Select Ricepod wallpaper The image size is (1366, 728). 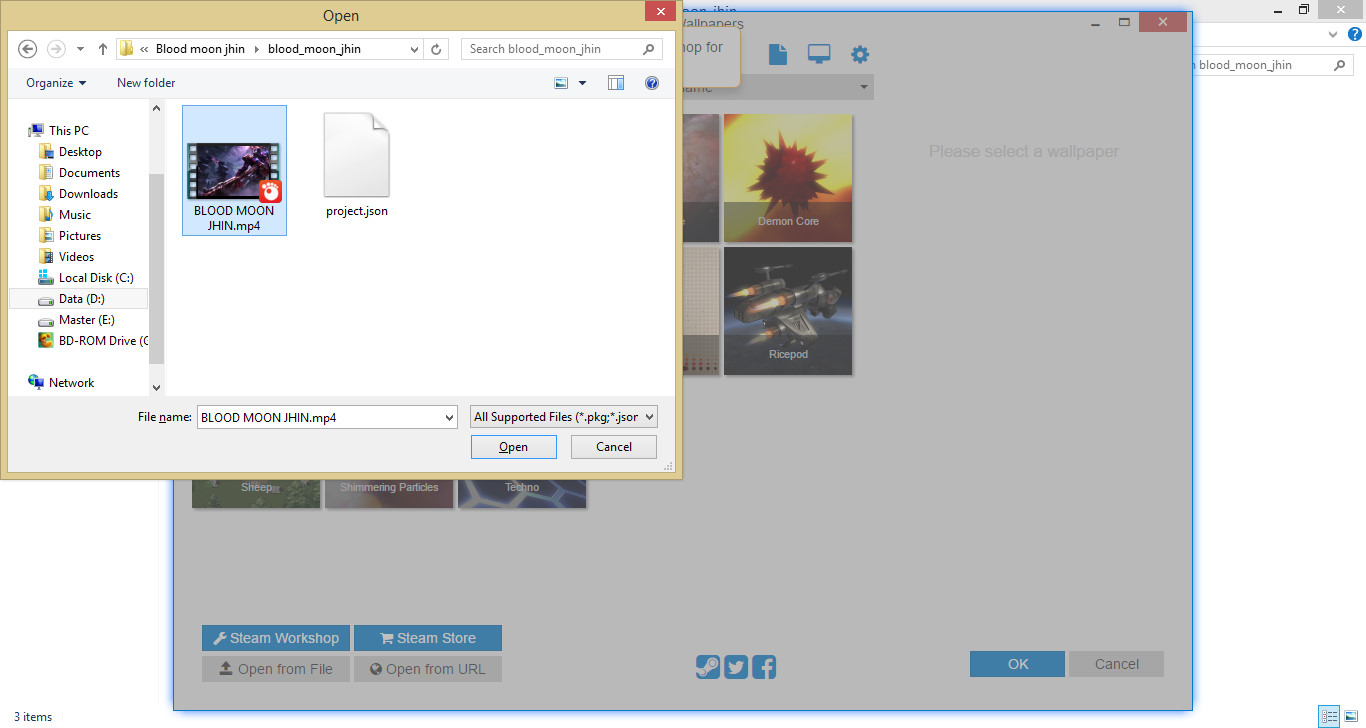tap(788, 311)
